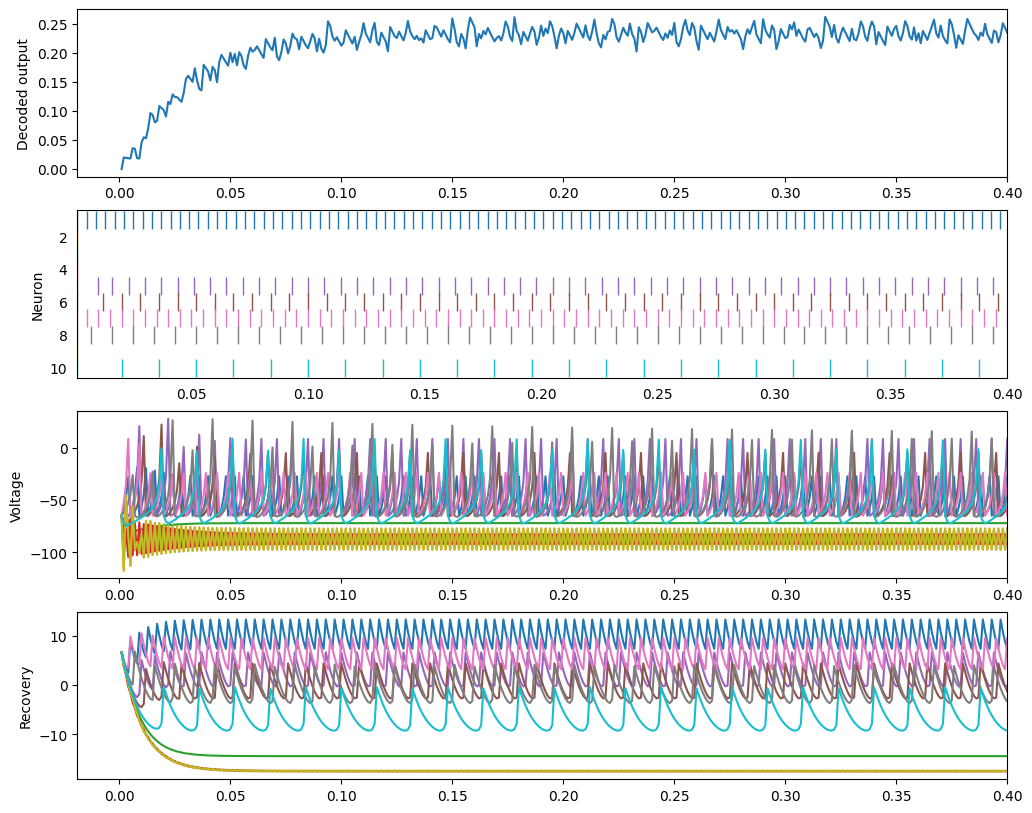Image resolution: width=1032 pixels, height=813 pixels.
Task: Click the "Voltage" y-axis label
Action: [16, 498]
